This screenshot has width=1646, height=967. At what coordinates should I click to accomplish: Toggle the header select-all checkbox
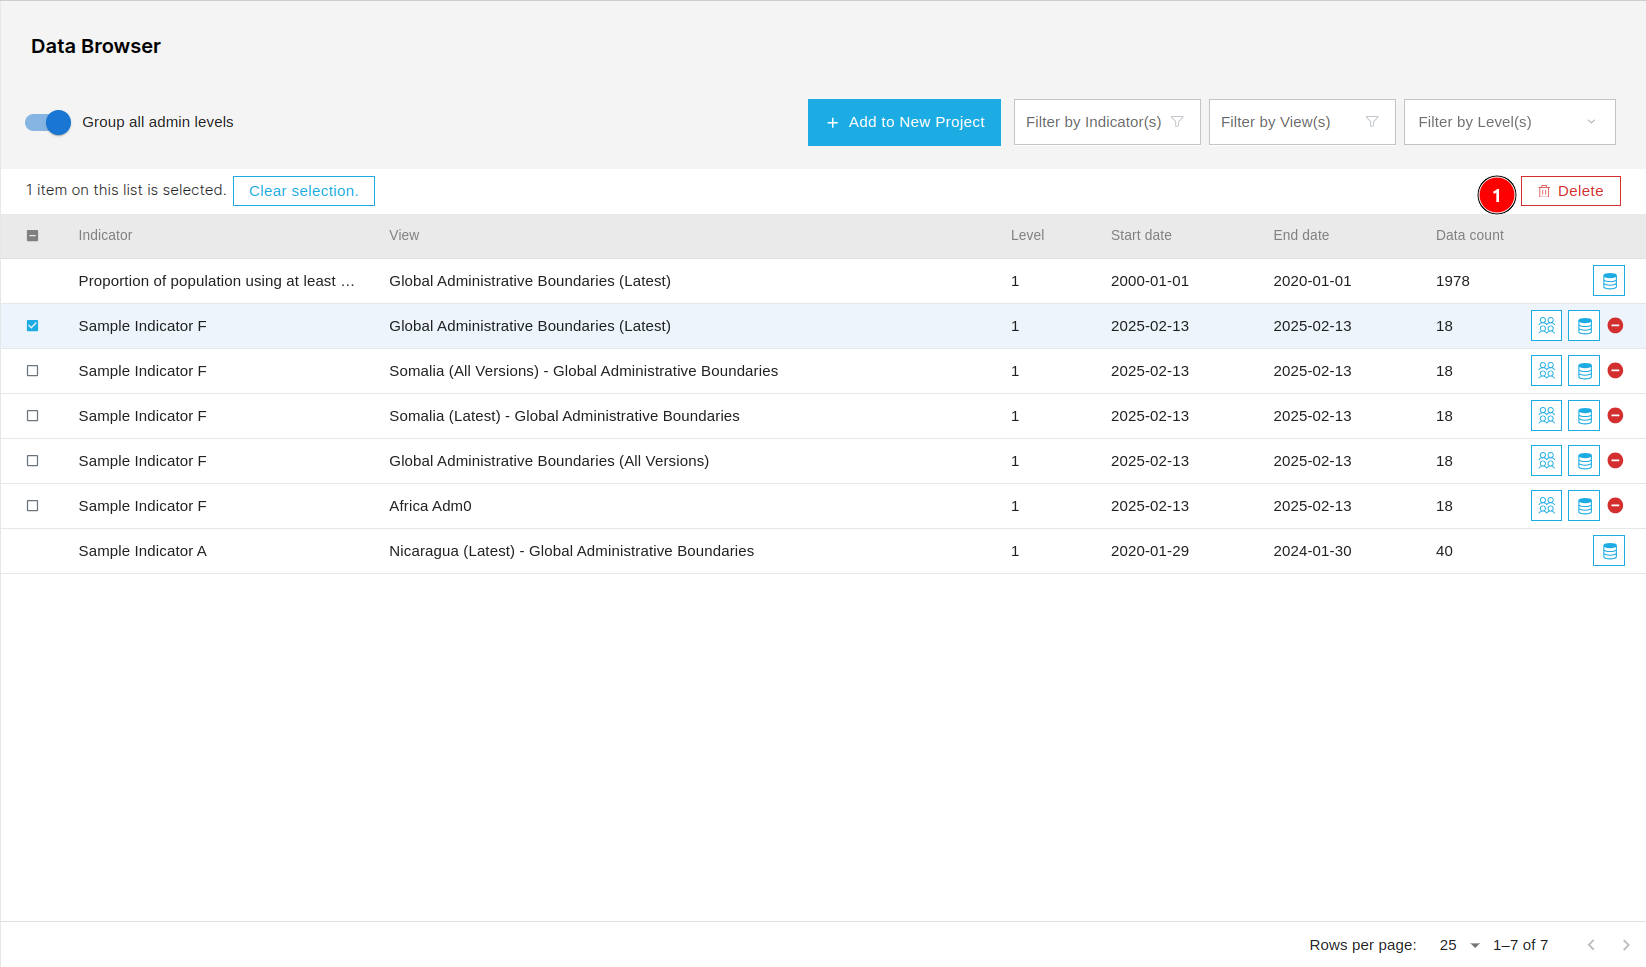coord(32,236)
